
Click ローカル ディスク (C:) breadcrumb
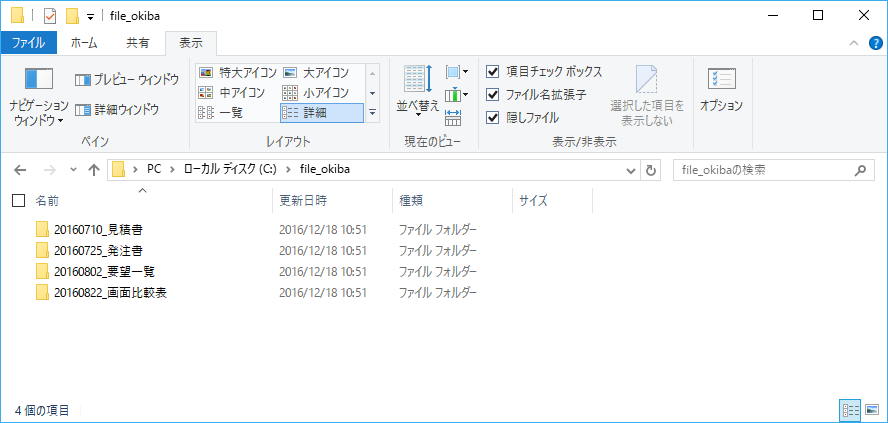coord(230,170)
